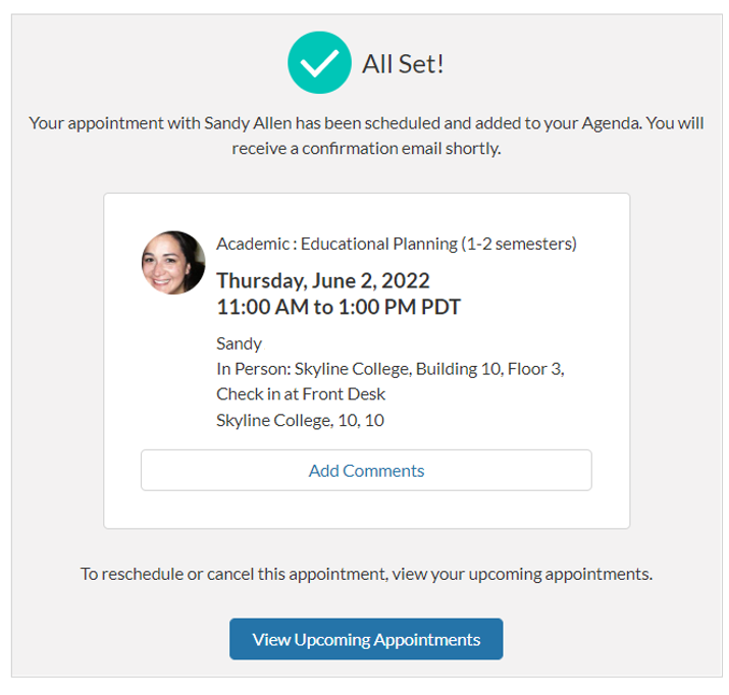Image resolution: width=729 pixels, height=695 pixels.
Task: Click the word "Agenda" in the confirmation message
Action: [602, 124]
